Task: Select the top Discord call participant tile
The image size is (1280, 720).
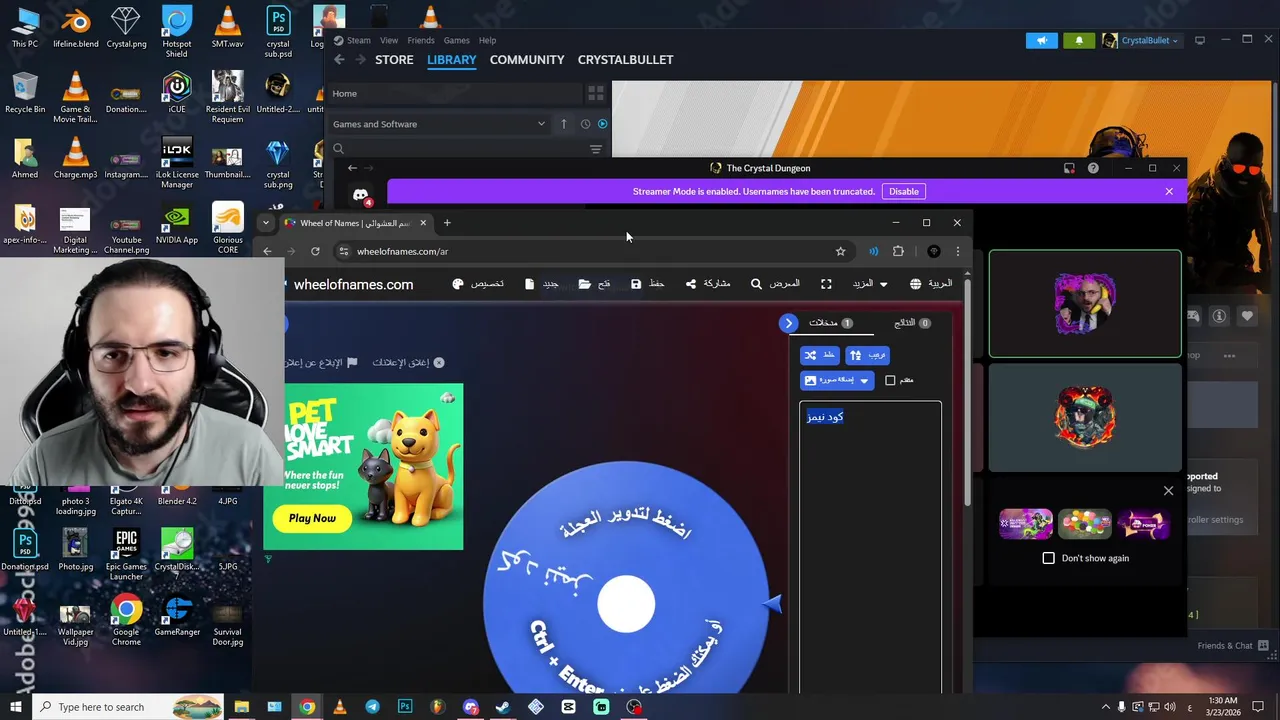Action: [1085, 304]
